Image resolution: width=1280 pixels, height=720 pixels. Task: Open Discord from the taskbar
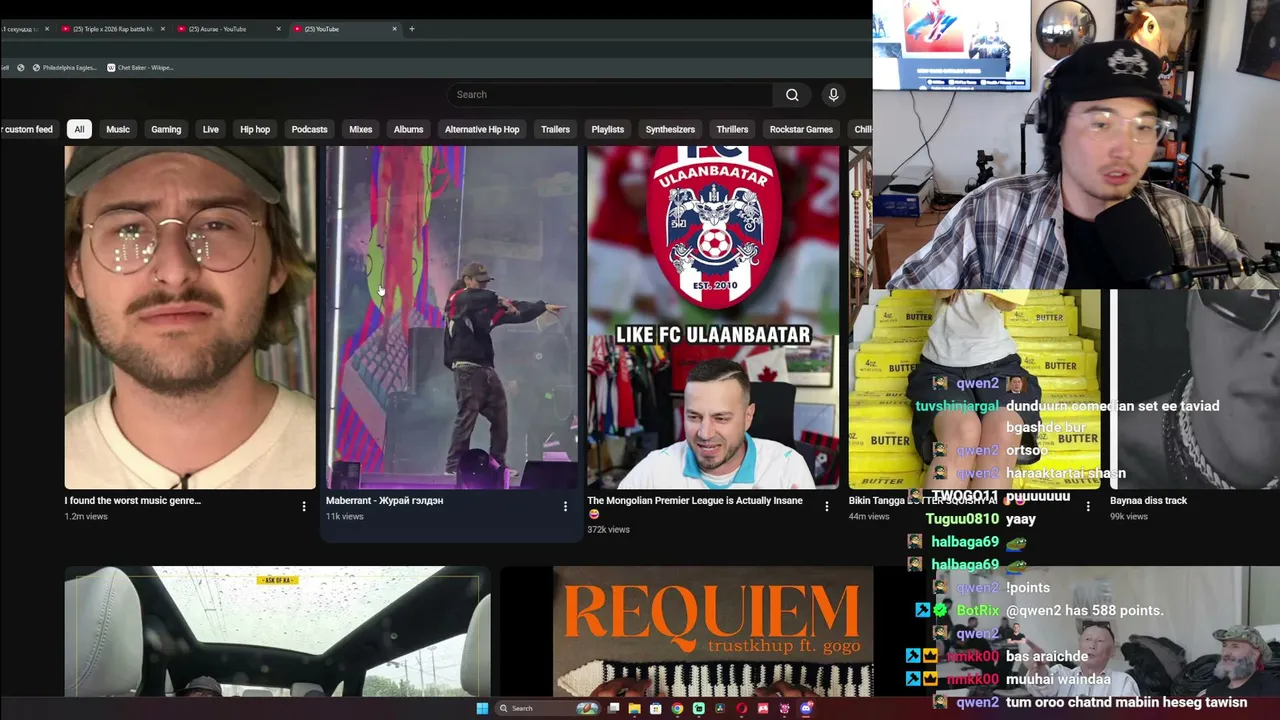coord(806,708)
